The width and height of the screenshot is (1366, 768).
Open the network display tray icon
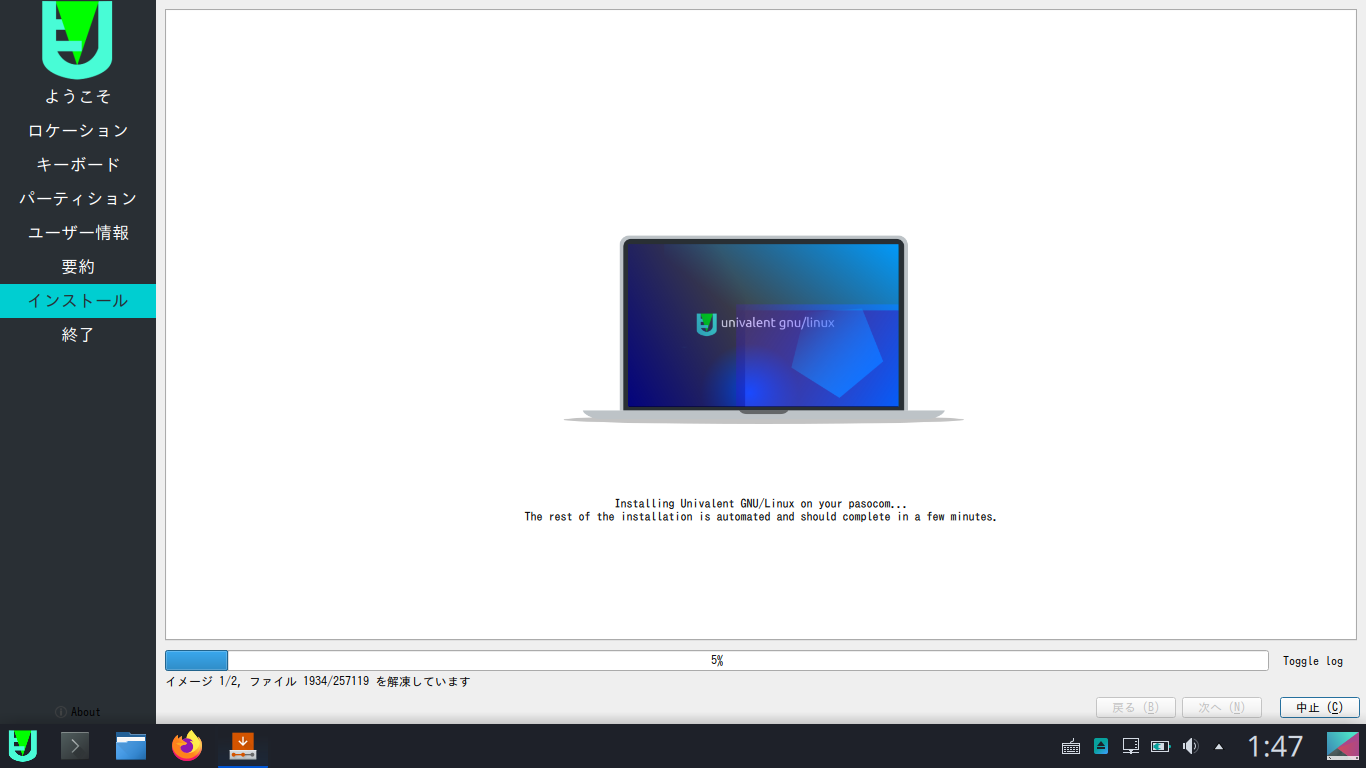[x=1131, y=746]
